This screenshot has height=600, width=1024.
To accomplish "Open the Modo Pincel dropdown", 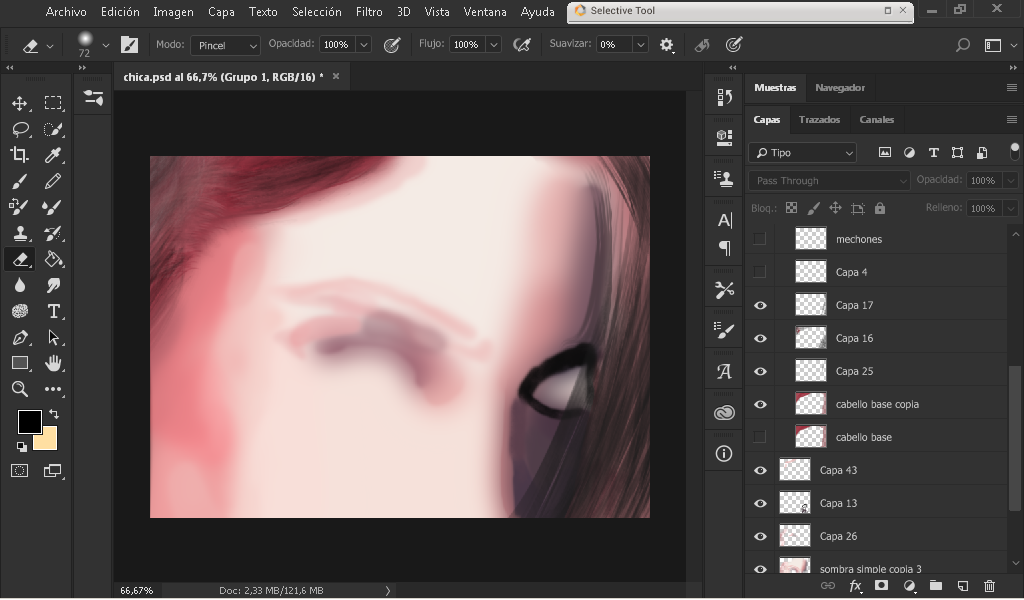I will [x=226, y=45].
